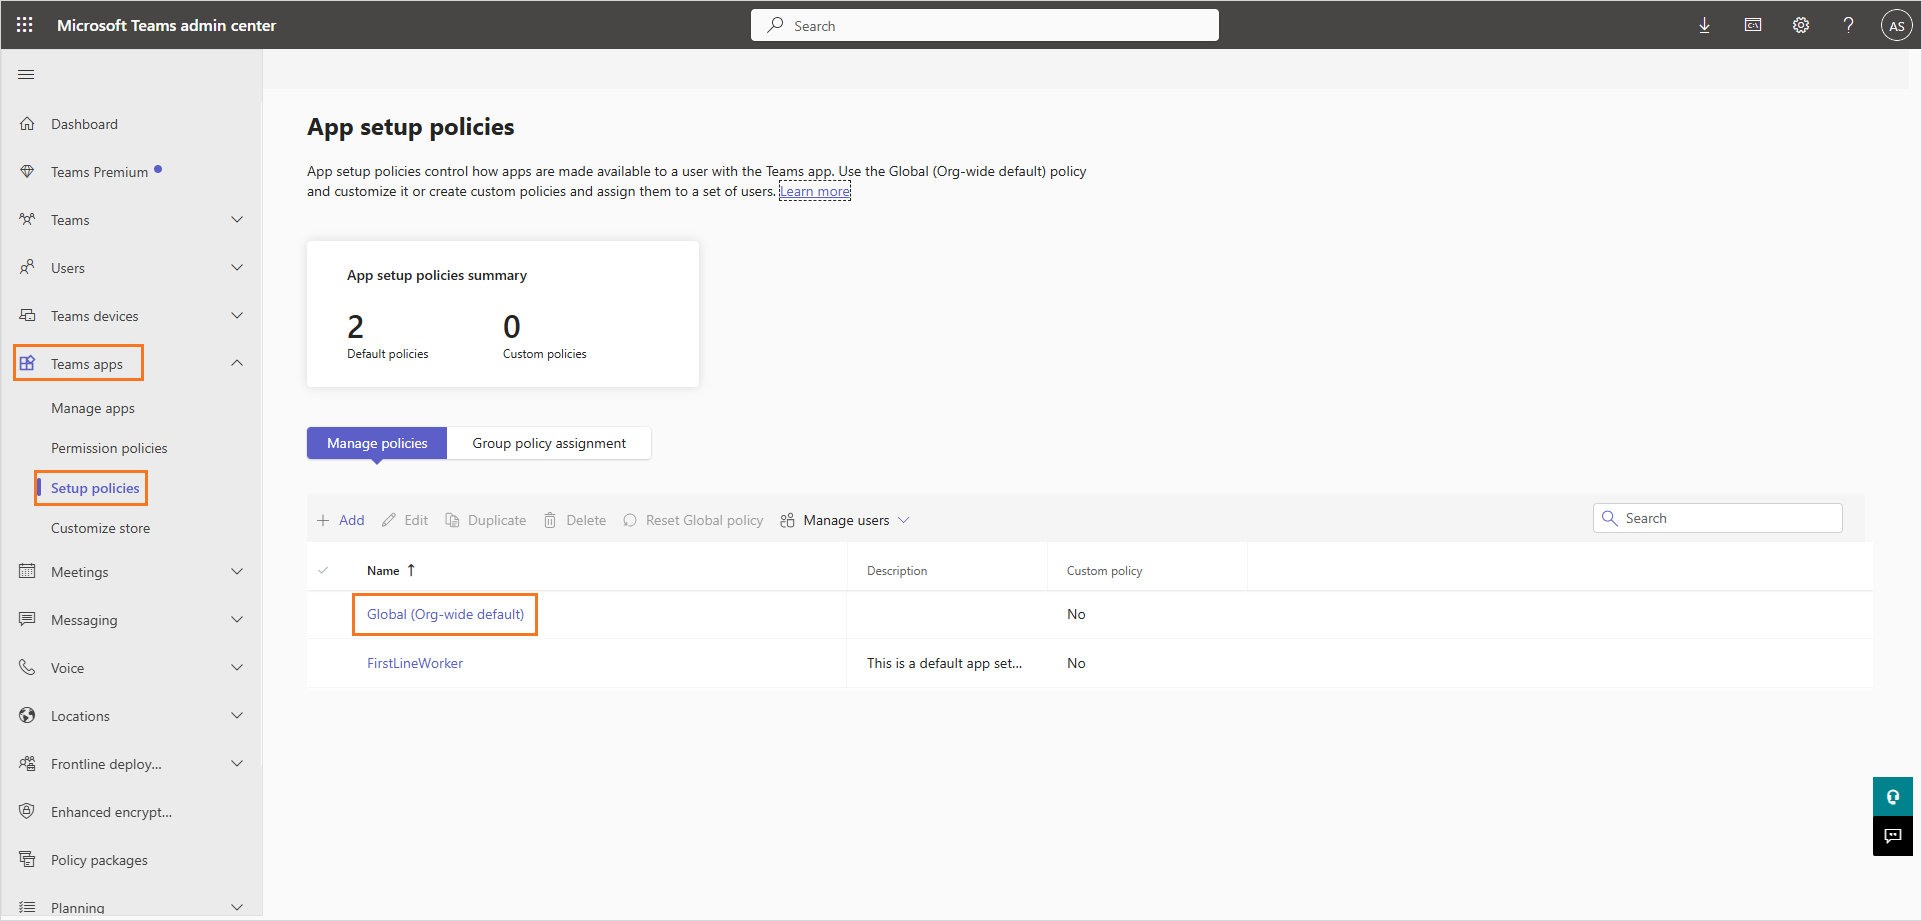Open the black feedback chat widget
1922x921 pixels.
(1892, 836)
